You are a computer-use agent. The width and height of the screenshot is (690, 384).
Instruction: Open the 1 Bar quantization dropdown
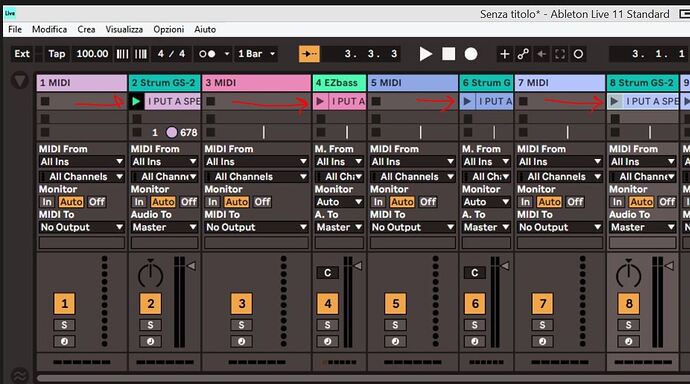[256, 54]
